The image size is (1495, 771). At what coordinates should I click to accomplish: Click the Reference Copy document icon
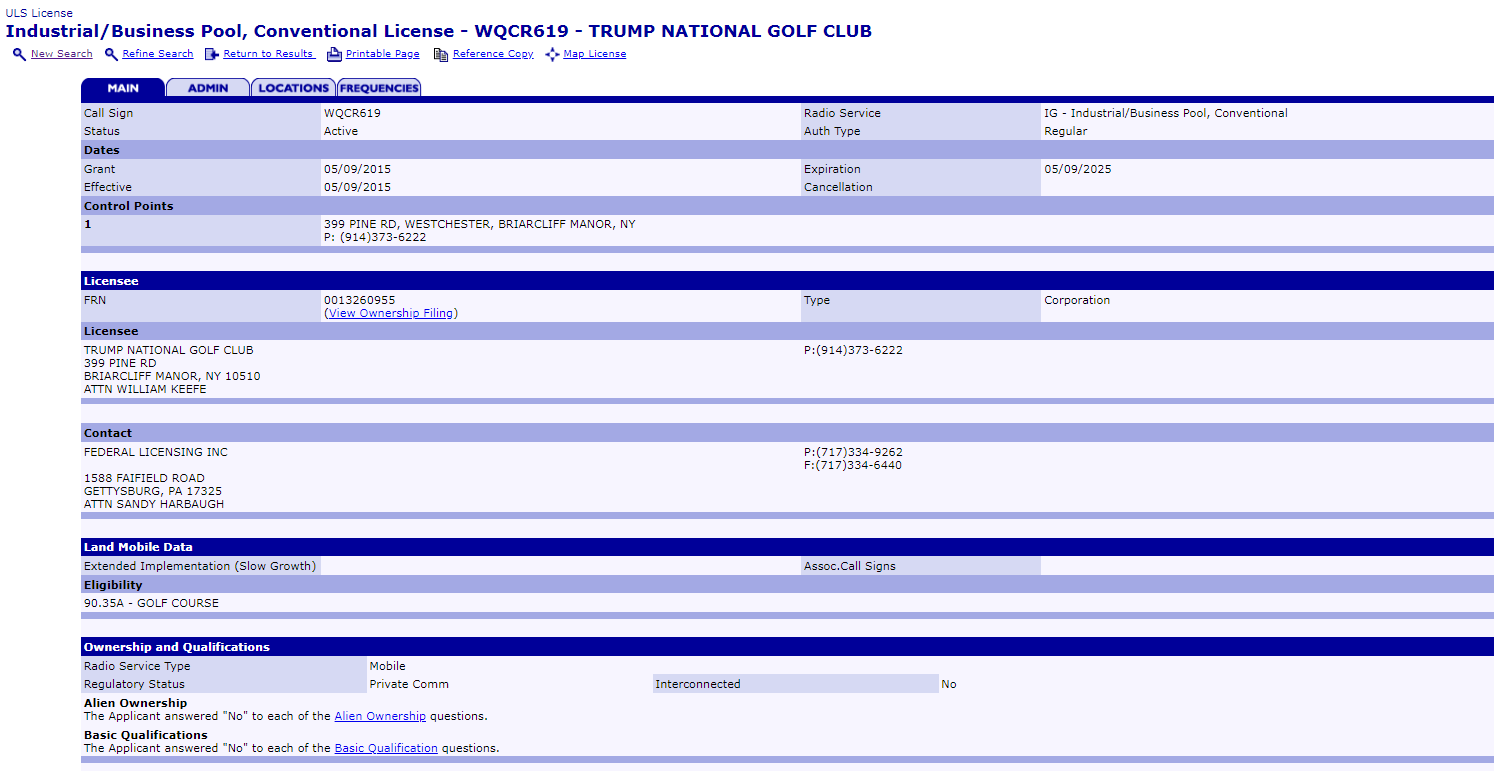tap(441, 54)
